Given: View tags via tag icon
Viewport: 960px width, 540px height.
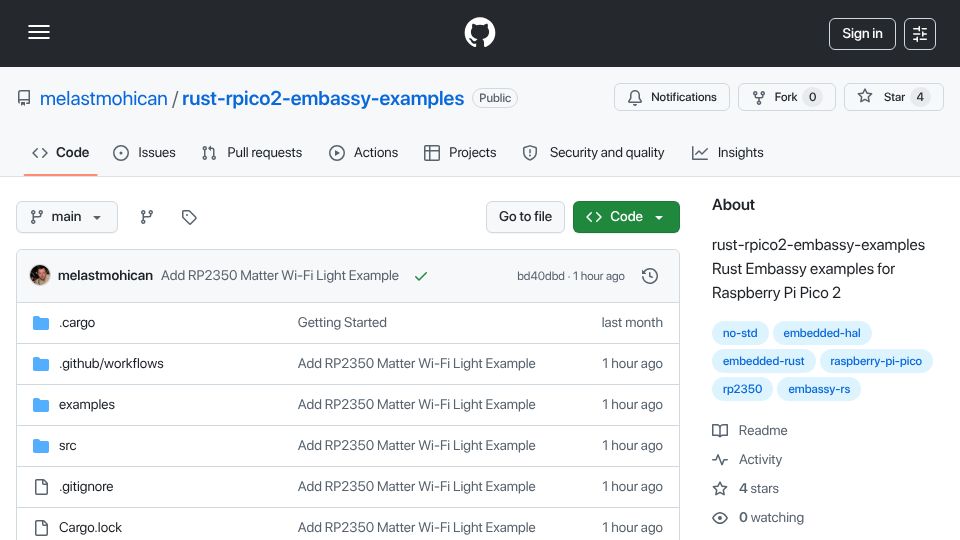Looking at the screenshot, I should 189,217.
